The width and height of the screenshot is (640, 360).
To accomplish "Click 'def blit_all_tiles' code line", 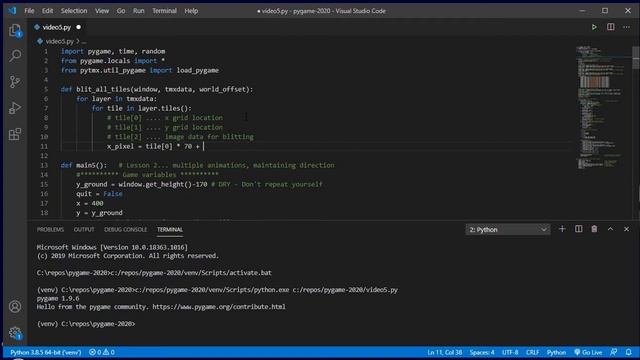I will pyautogui.click(x=157, y=89).
